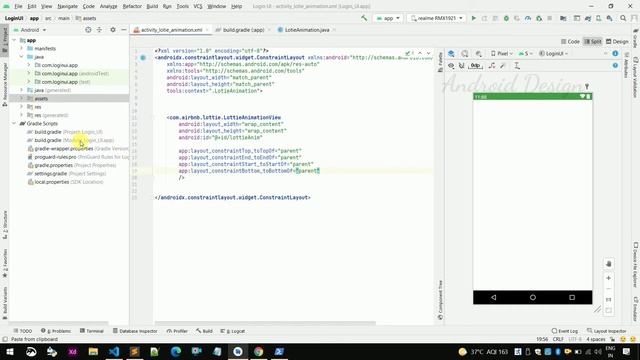The height and width of the screenshot is (360, 640).
Task: Open the VCS menu
Action: 198,7
